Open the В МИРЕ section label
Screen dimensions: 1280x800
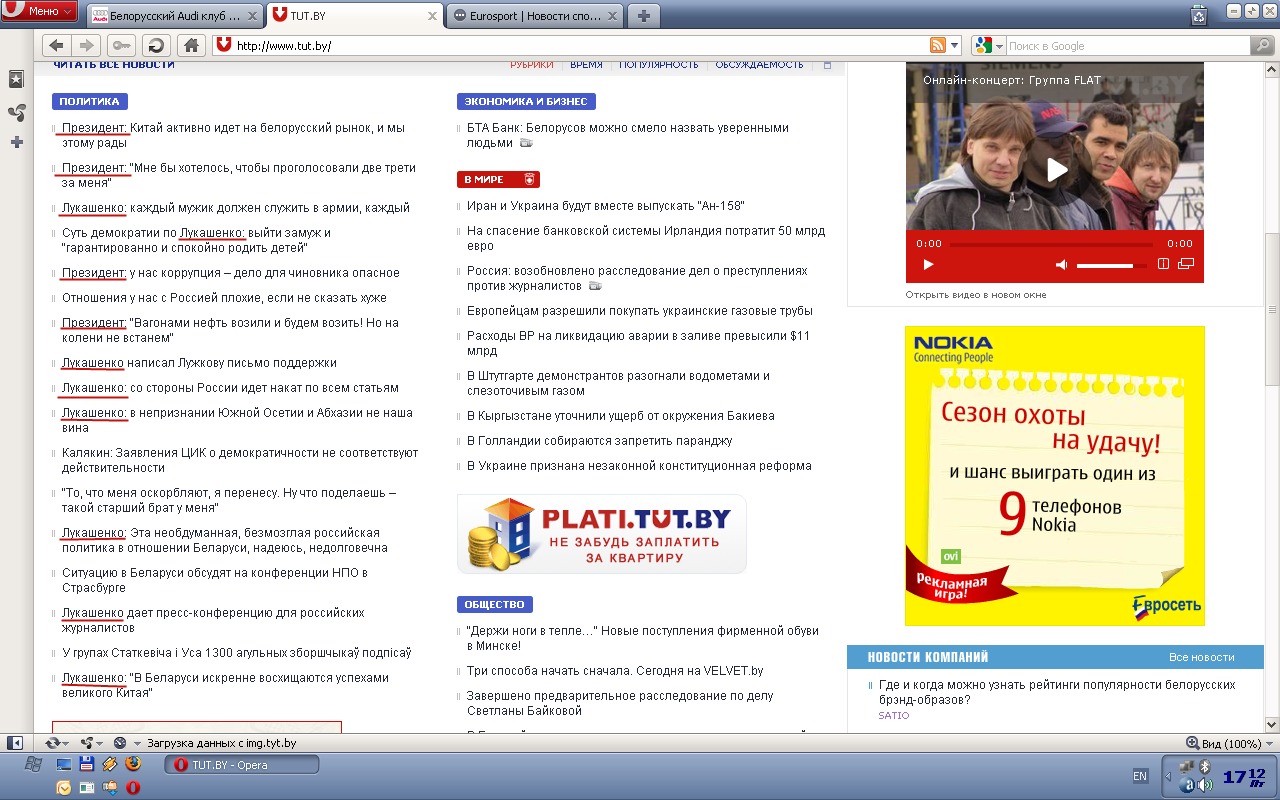click(x=498, y=179)
